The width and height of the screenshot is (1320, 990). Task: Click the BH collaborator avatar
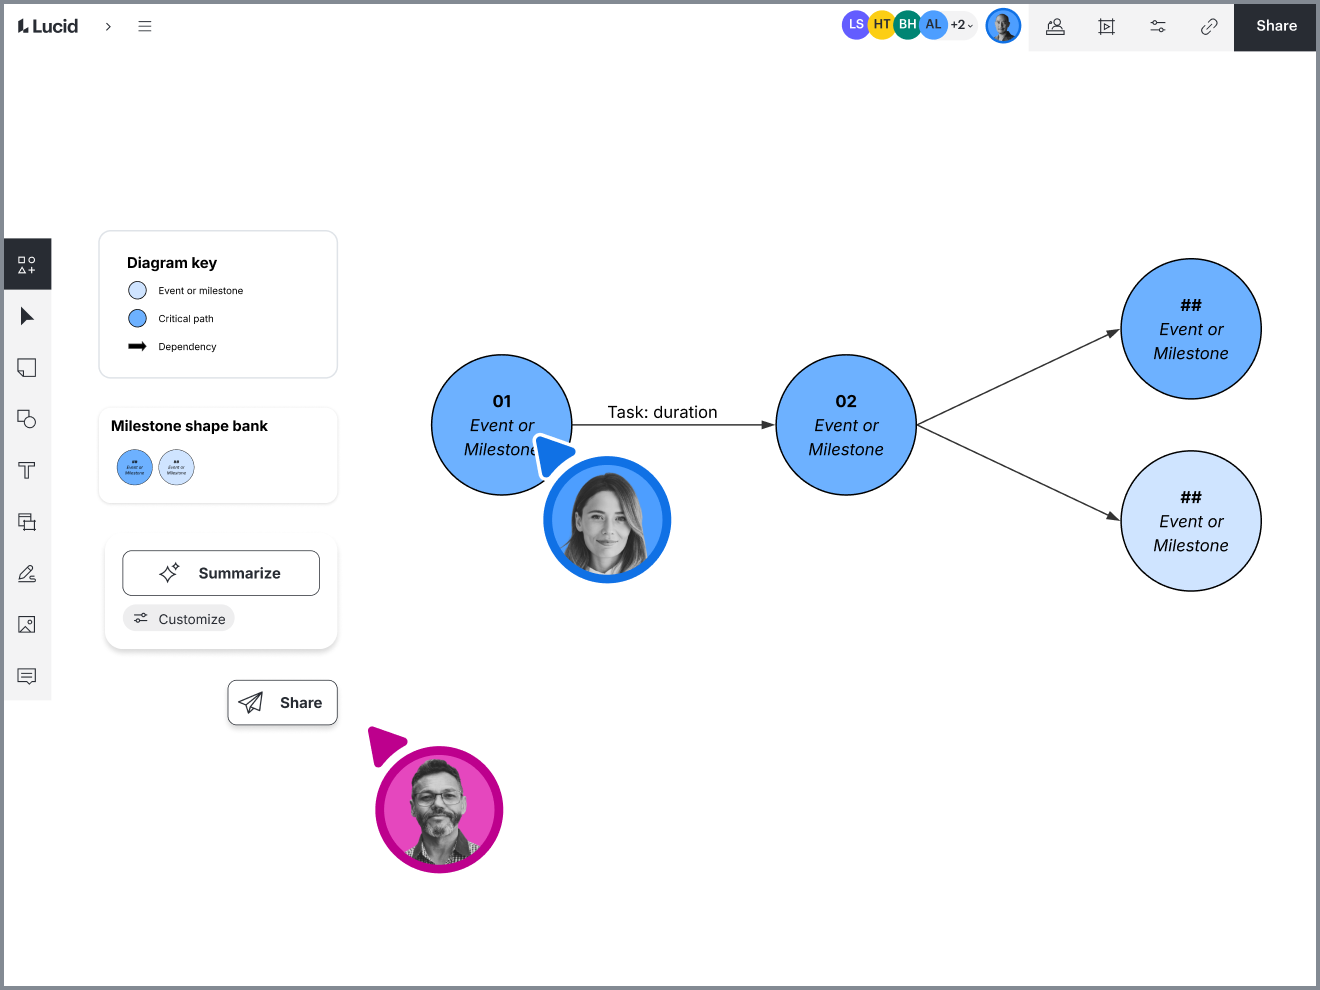coord(908,25)
